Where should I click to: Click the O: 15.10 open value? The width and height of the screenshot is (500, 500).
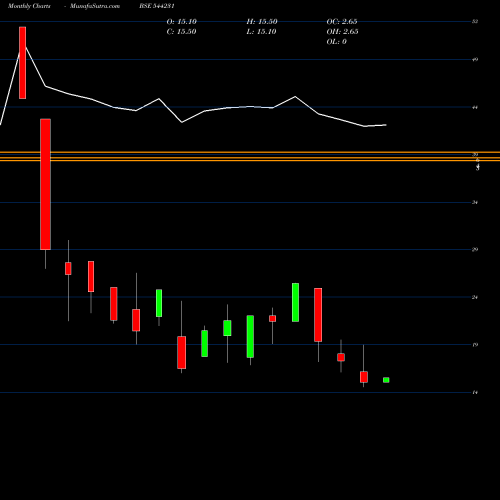coord(182,22)
